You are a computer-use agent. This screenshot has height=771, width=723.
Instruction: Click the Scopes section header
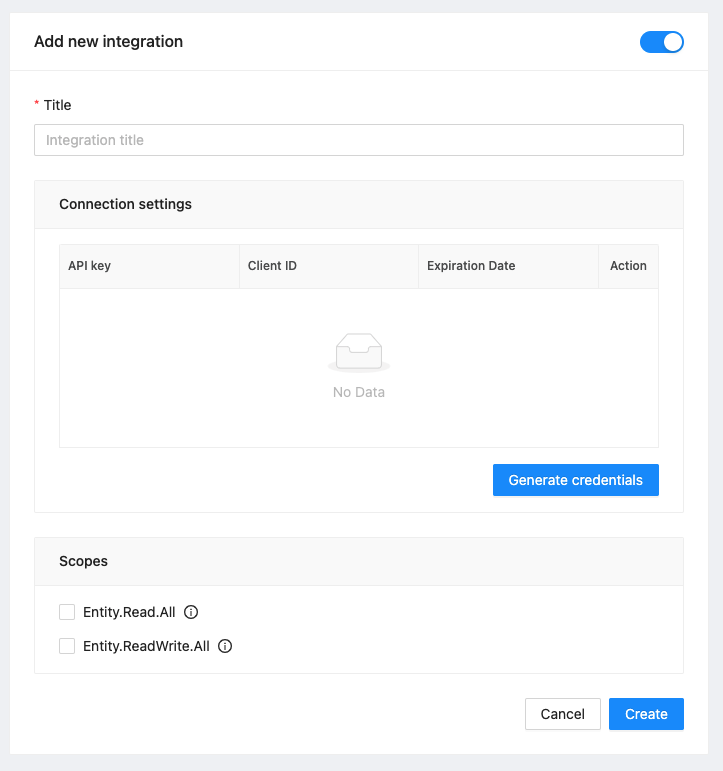click(x=84, y=561)
